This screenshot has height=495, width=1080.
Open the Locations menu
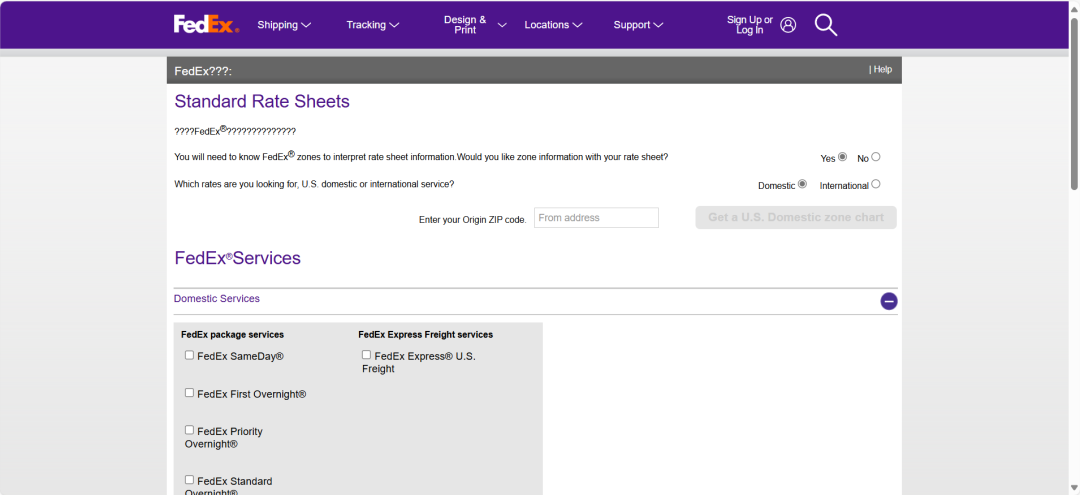tap(554, 25)
